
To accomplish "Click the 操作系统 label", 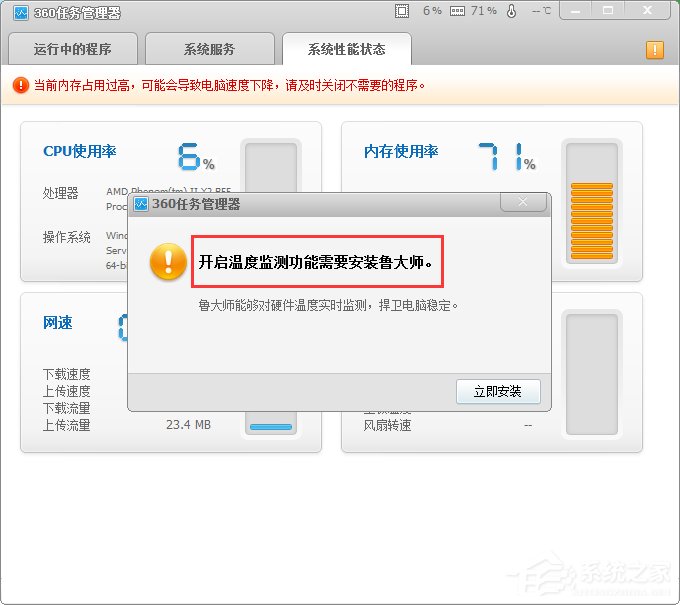I will 66,237.
